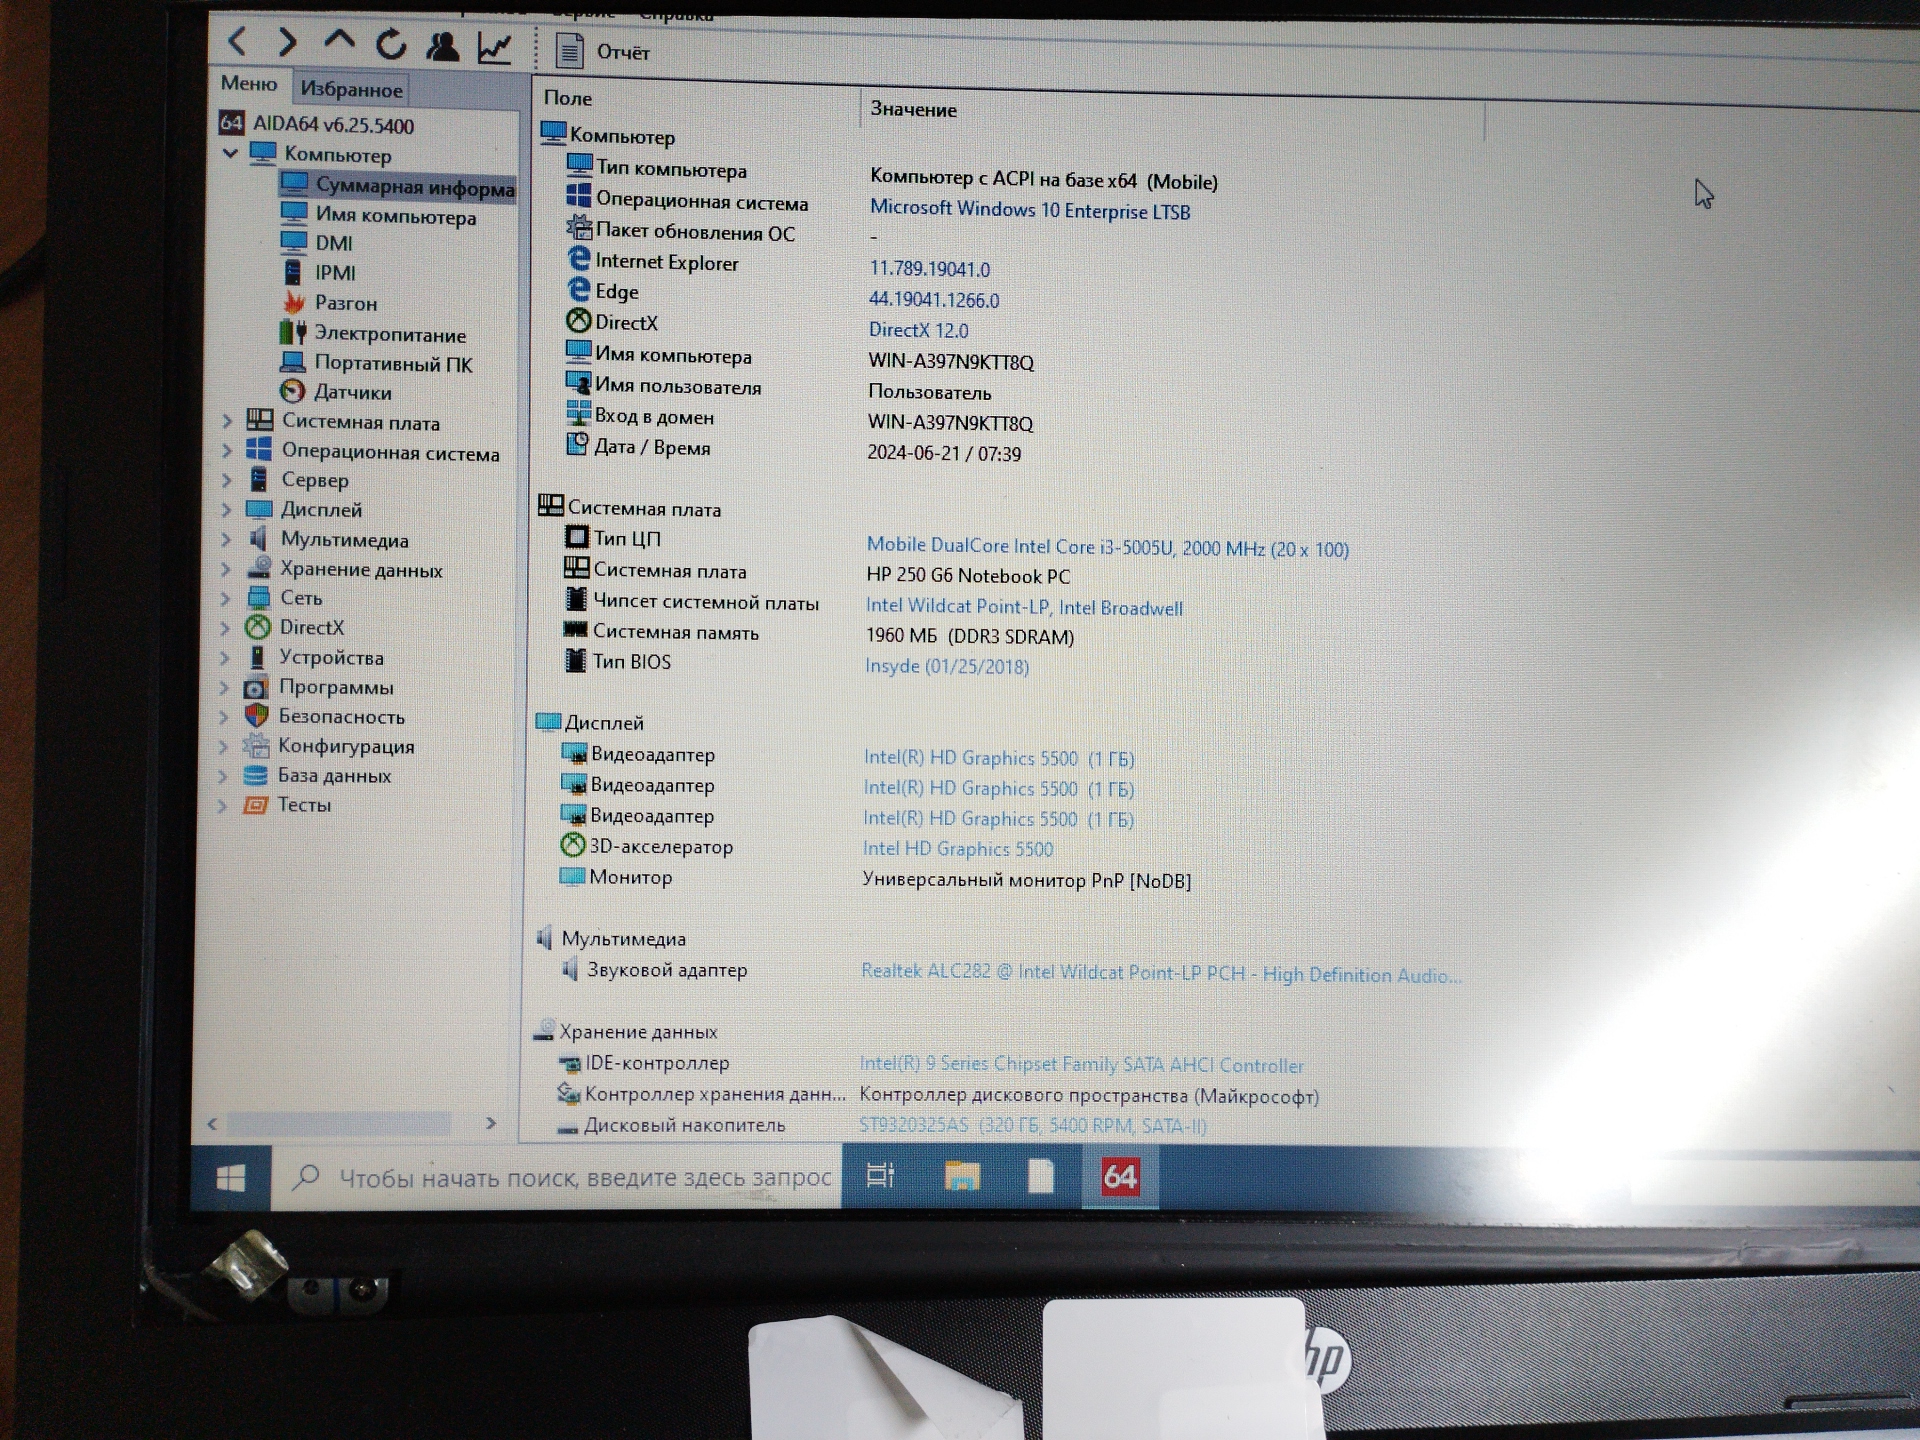Expand the Сервер tree node
The width and height of the screenshot is (1920, 1440).
coord(226,480)
